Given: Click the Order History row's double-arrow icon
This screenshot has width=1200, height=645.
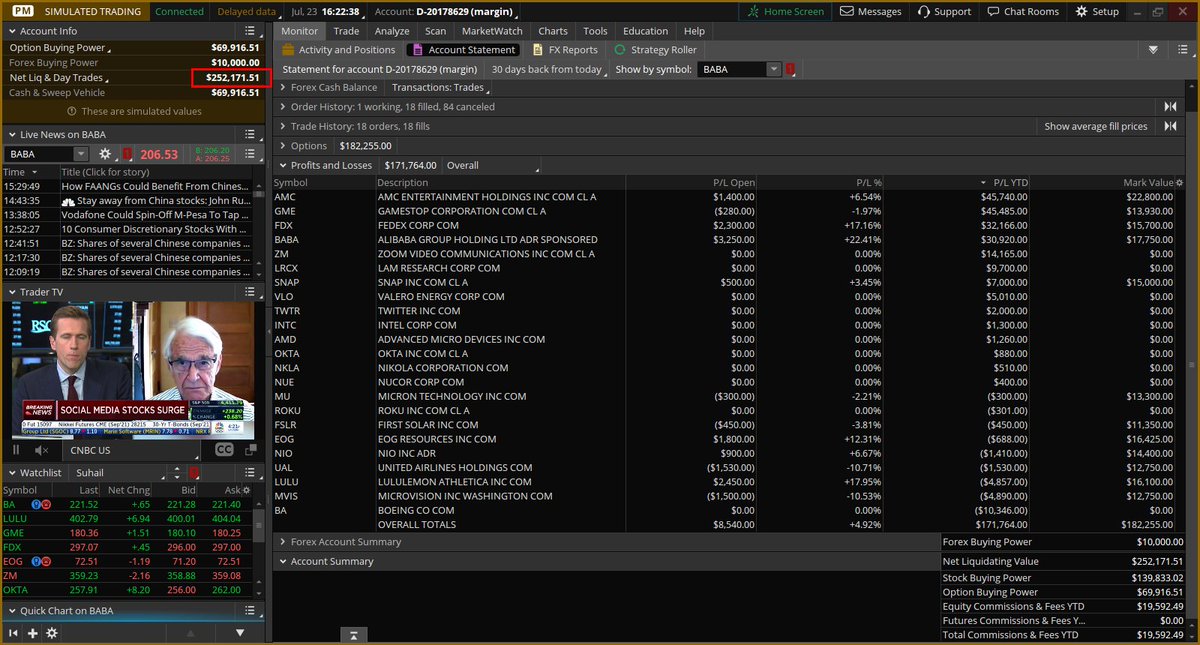Looking at the screenshot, I should [1170, 107].
